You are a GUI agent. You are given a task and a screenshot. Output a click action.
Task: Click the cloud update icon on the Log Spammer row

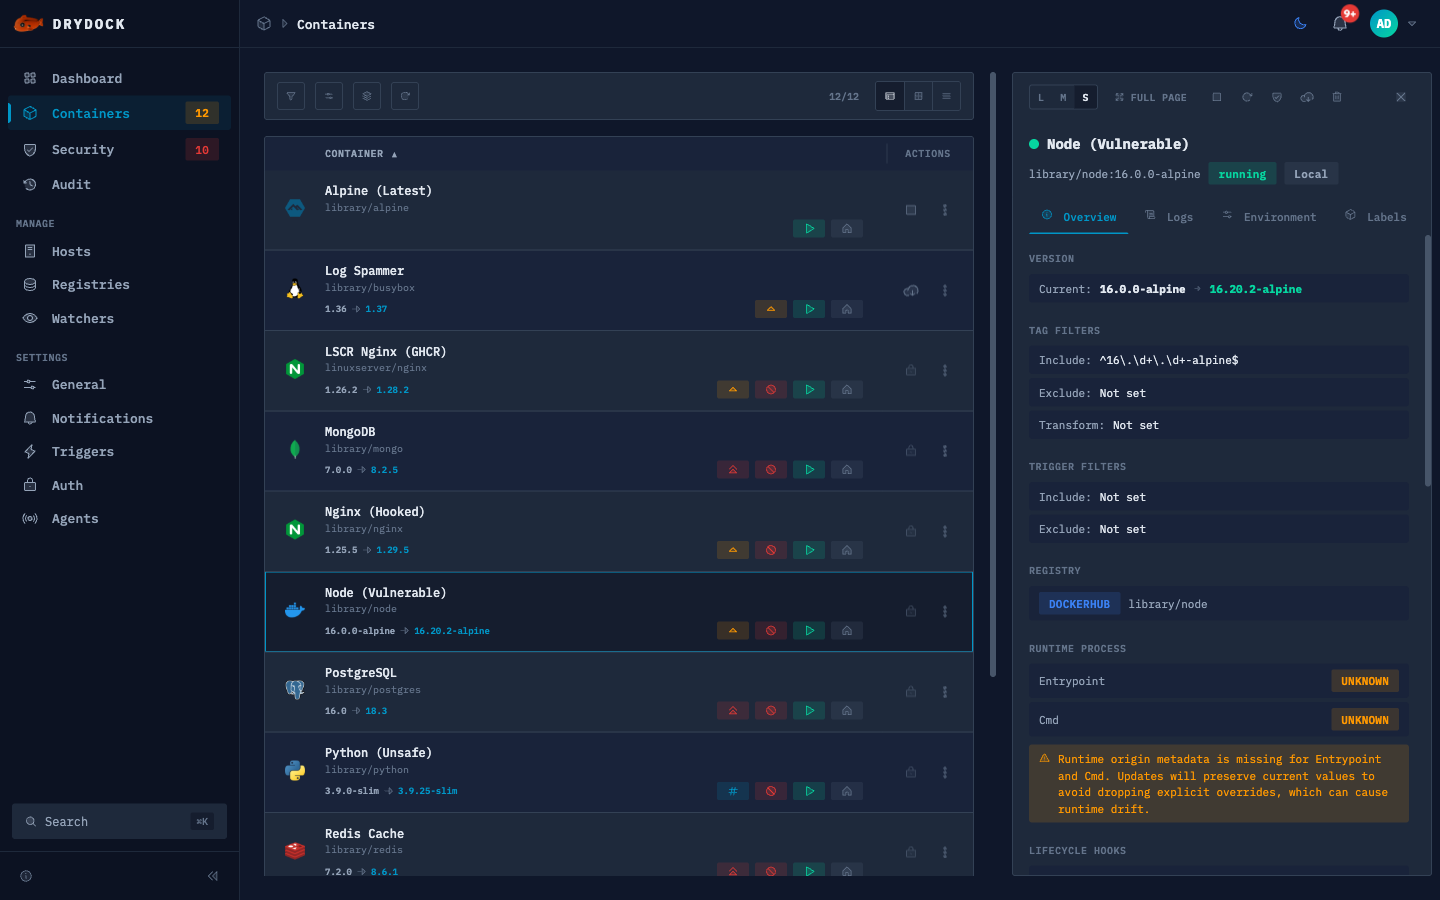click(911, 291)
